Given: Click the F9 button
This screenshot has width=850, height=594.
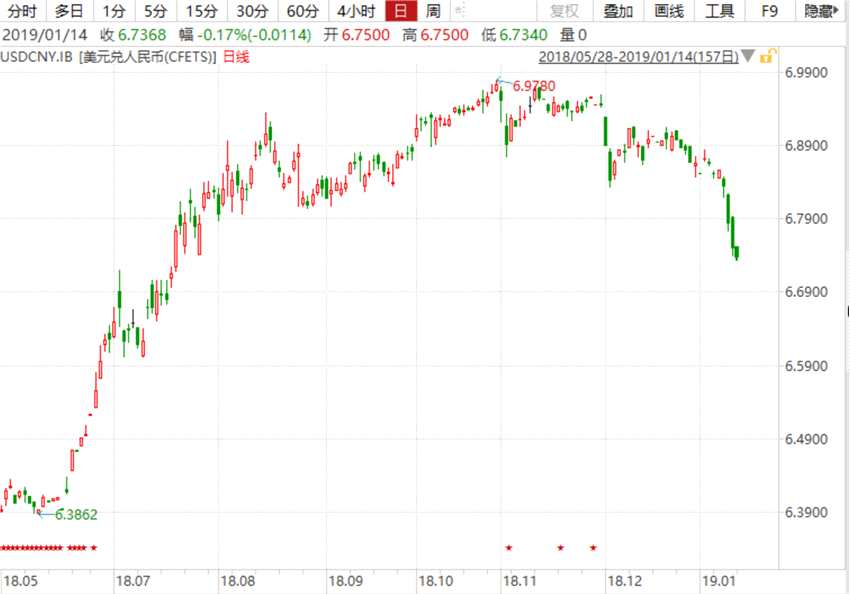Looking at the screenshot, I should point(769,11).
